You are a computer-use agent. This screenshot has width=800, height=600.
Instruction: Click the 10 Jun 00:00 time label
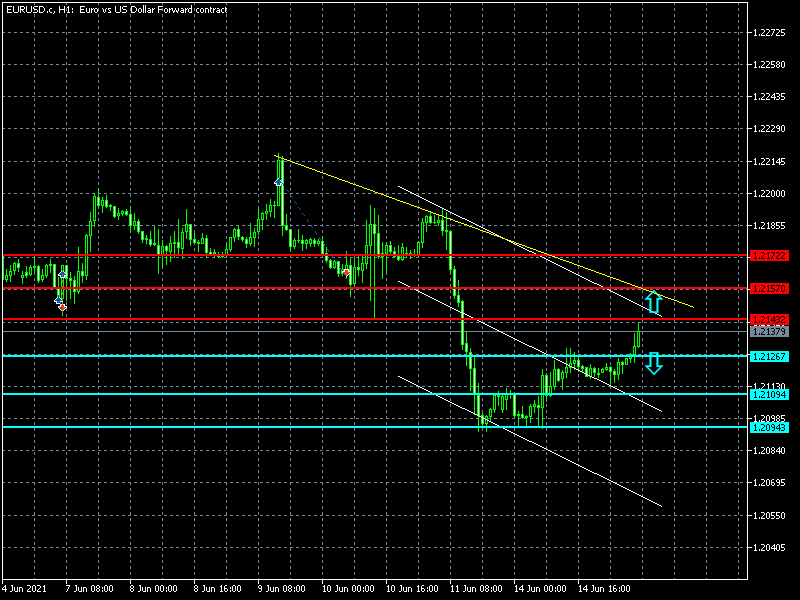point(348,589)
